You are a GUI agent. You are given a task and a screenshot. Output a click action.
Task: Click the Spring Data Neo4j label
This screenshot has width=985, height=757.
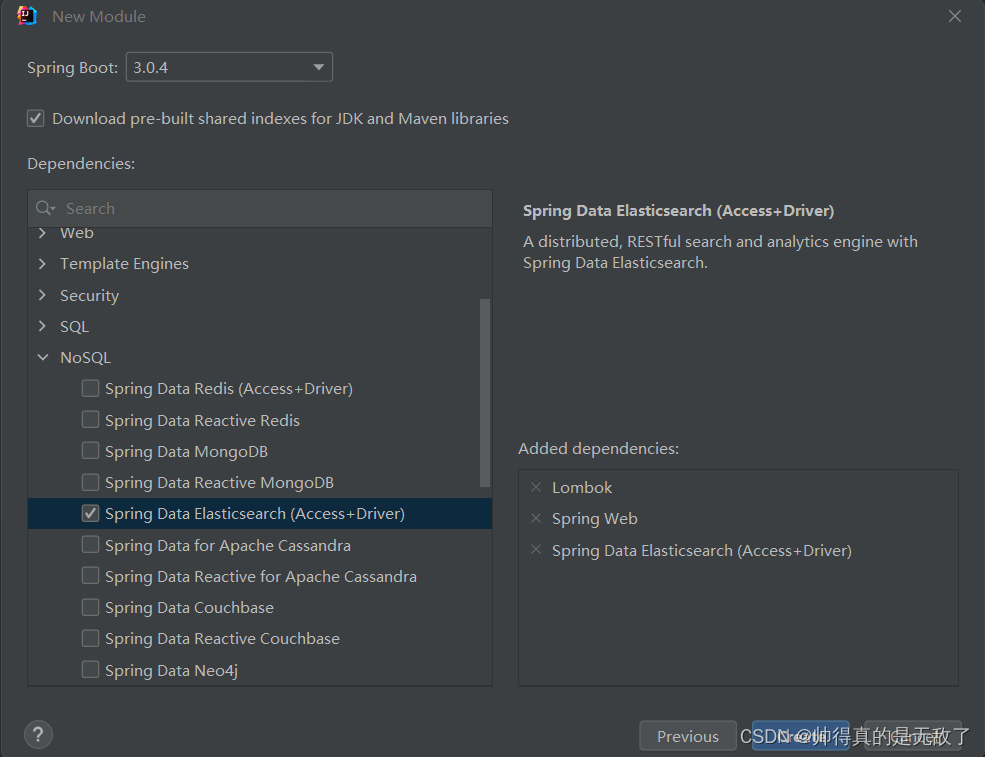pos(171,671)
